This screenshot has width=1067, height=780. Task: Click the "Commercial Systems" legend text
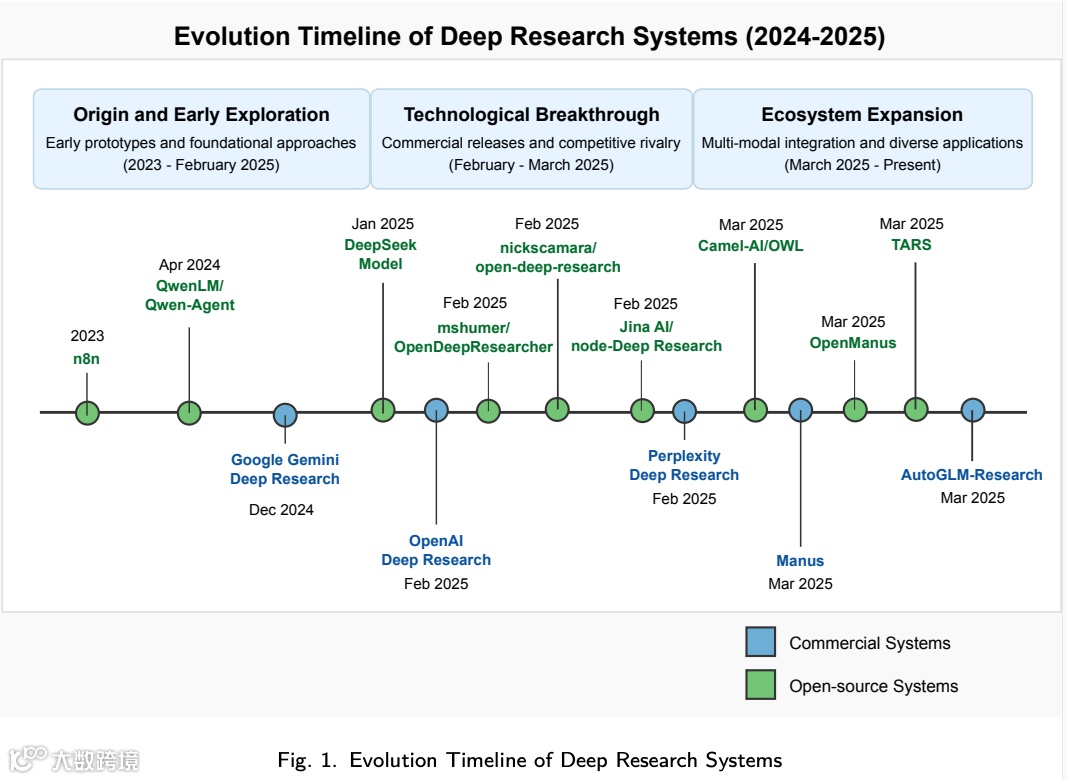click(x=870, y=643)
